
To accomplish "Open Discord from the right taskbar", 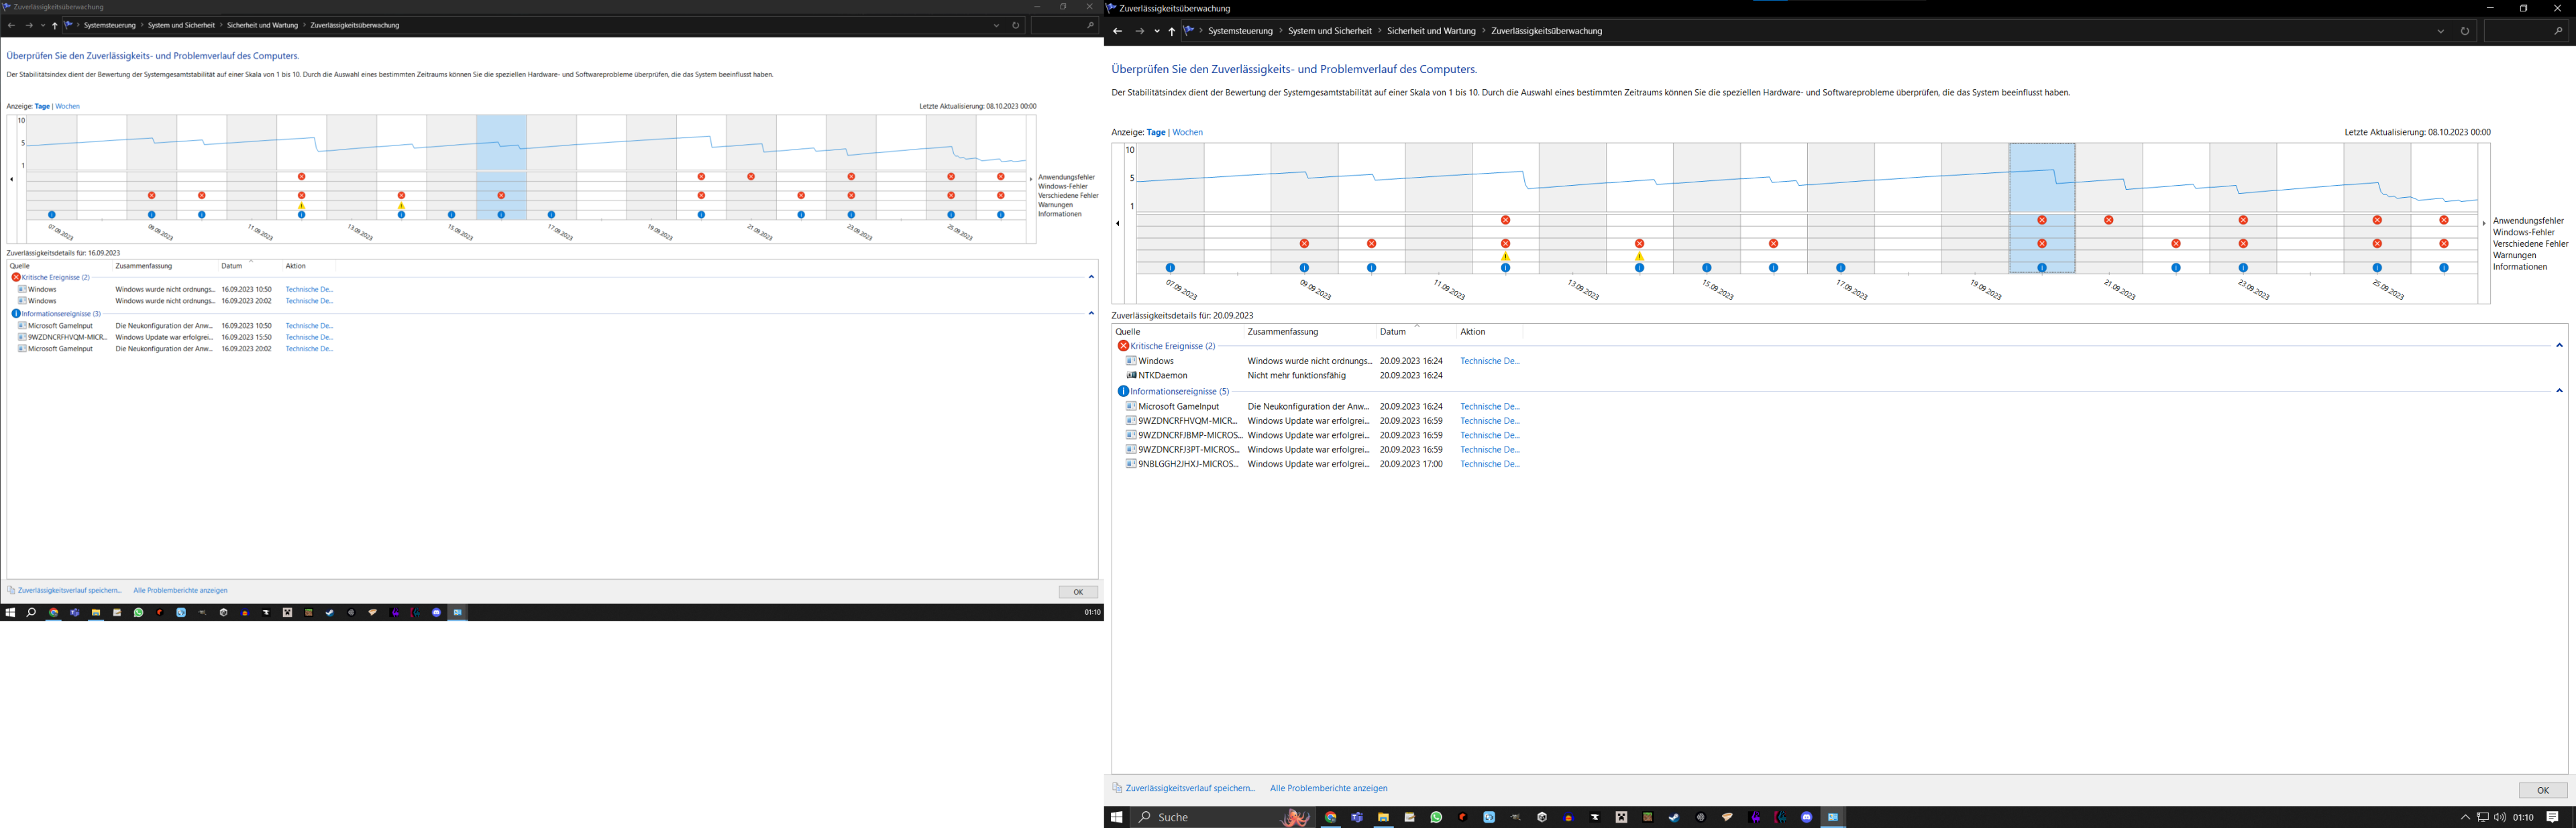I will (1806, 817).
